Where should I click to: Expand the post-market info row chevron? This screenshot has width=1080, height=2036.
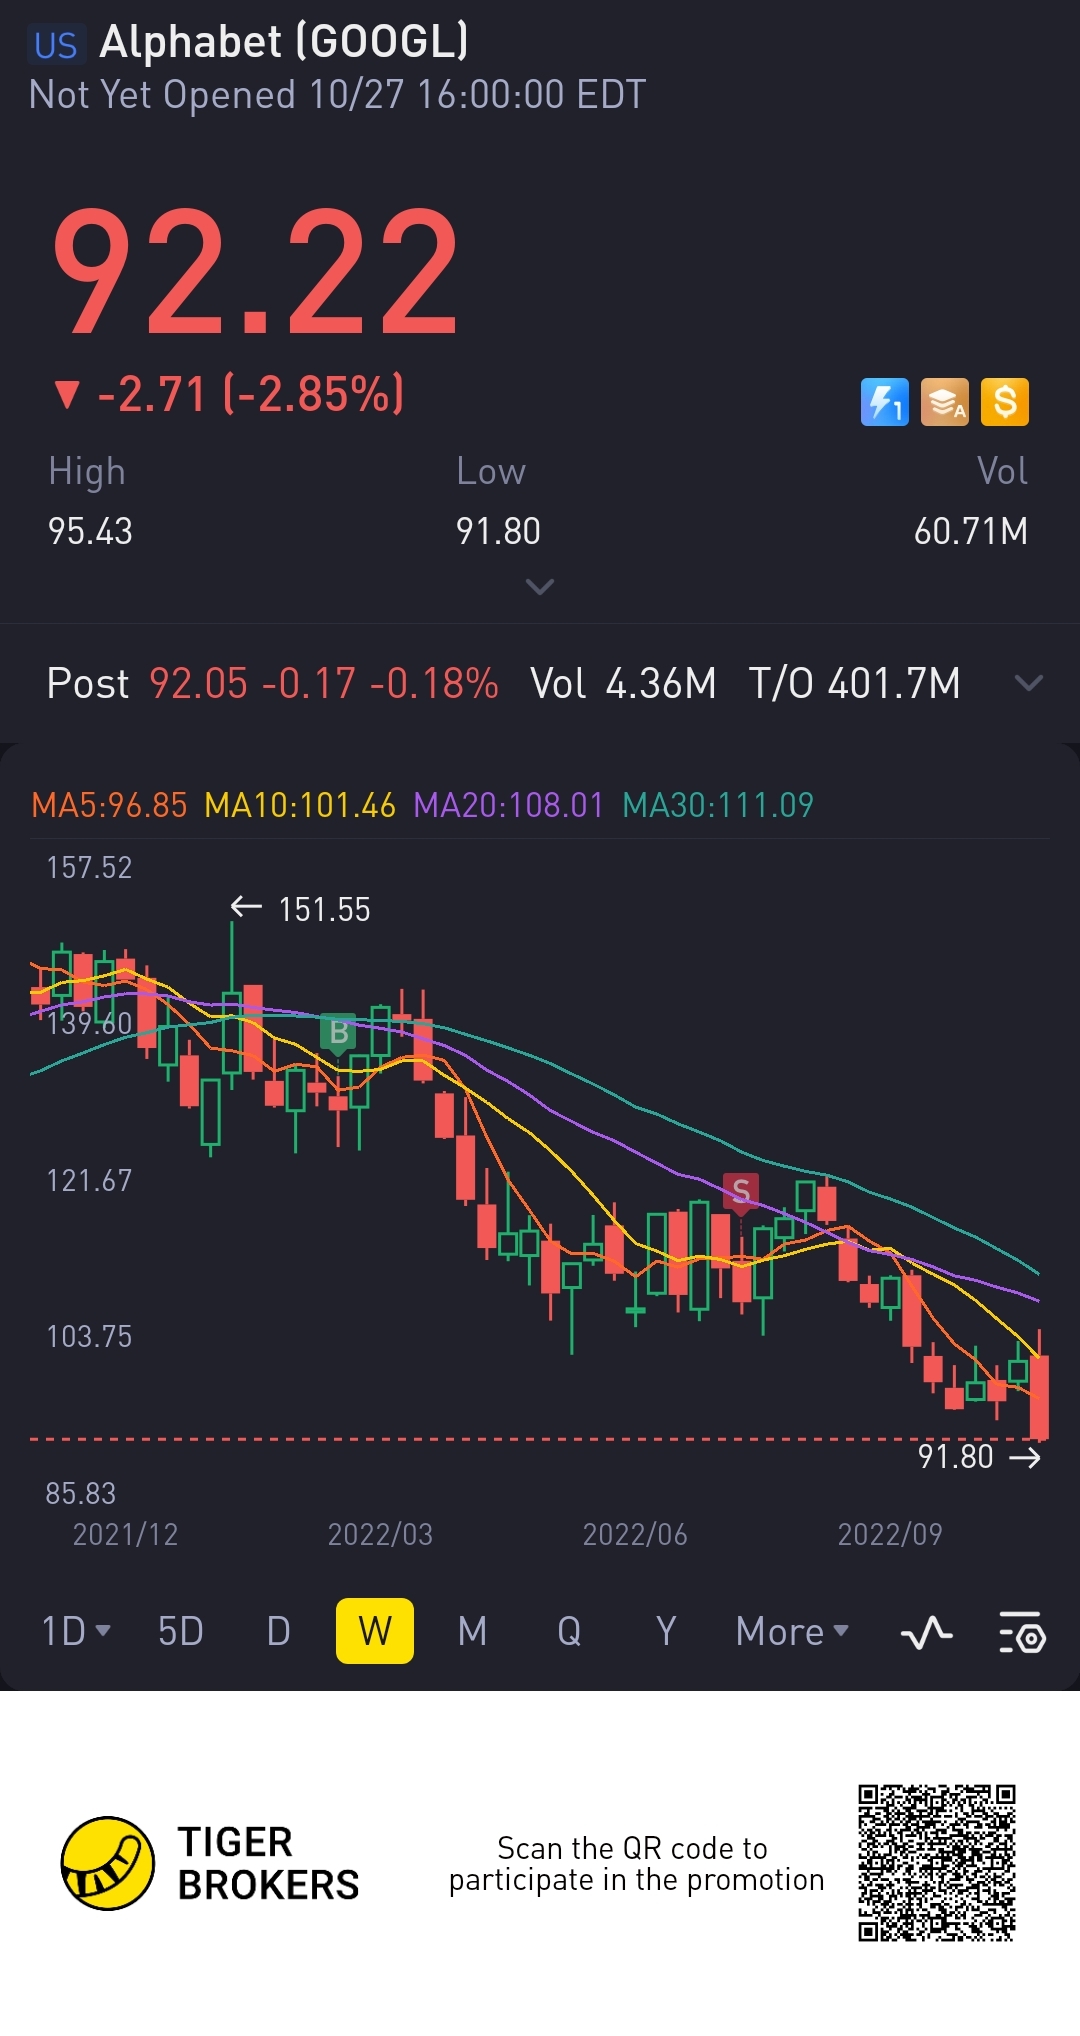(x=1028, y=683)
